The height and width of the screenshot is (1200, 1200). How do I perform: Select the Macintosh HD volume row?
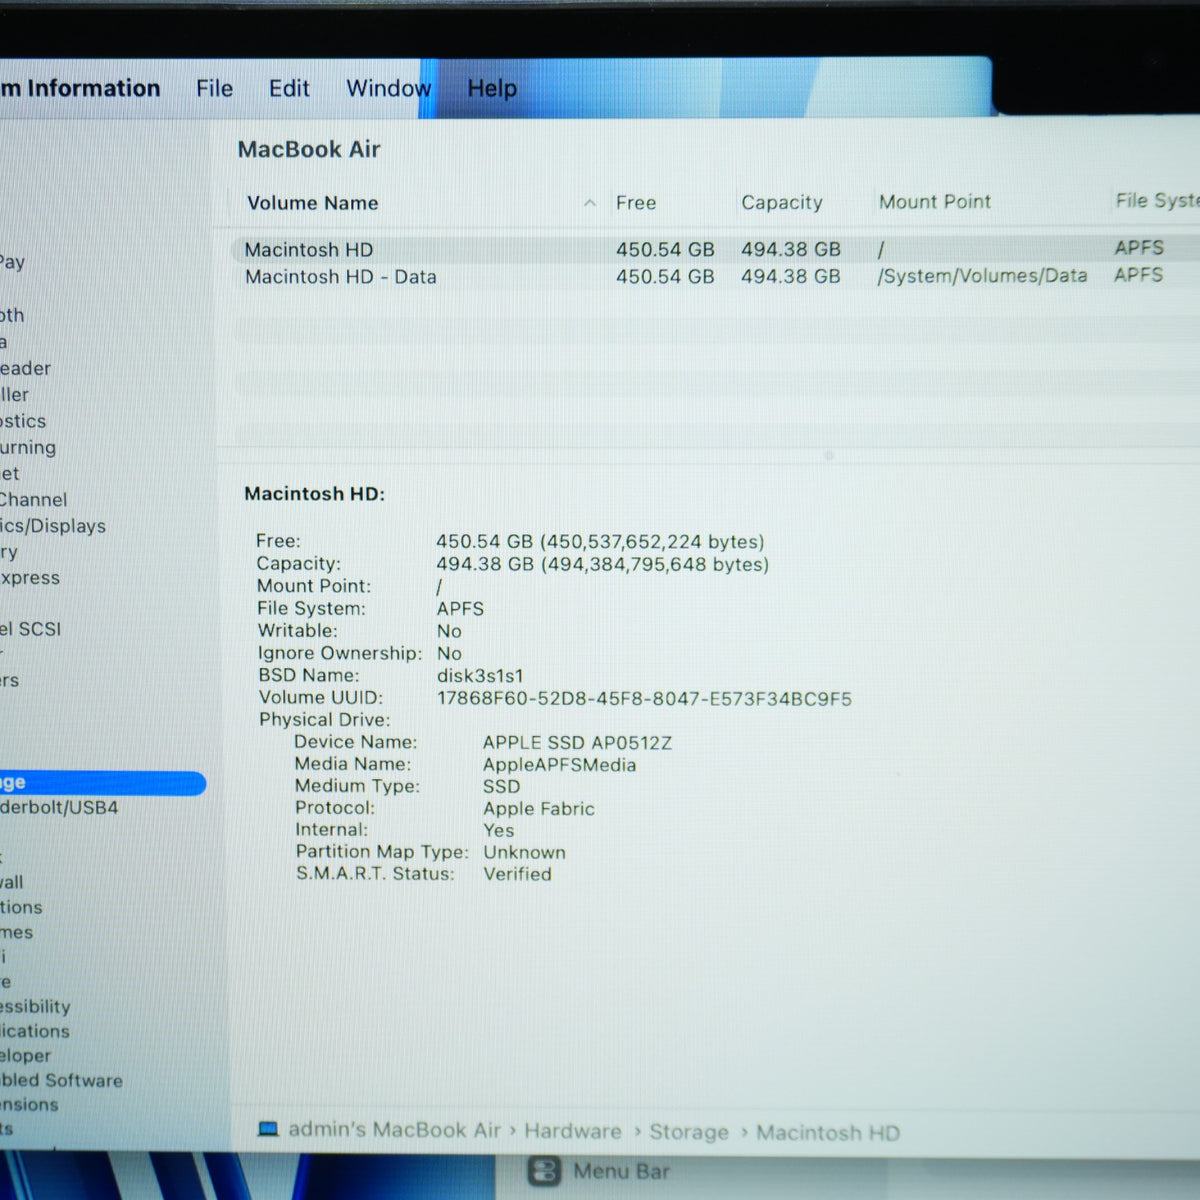(x=715, y=249)
